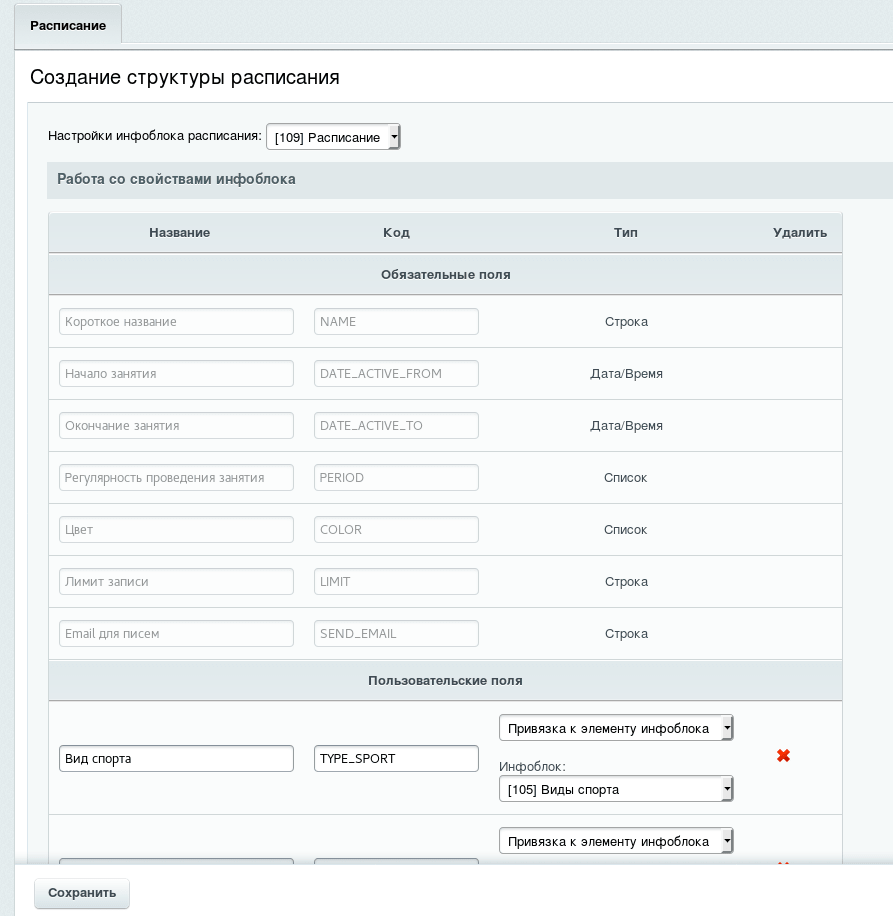Click the Регулярность проведения занятия field

point(176,477)
